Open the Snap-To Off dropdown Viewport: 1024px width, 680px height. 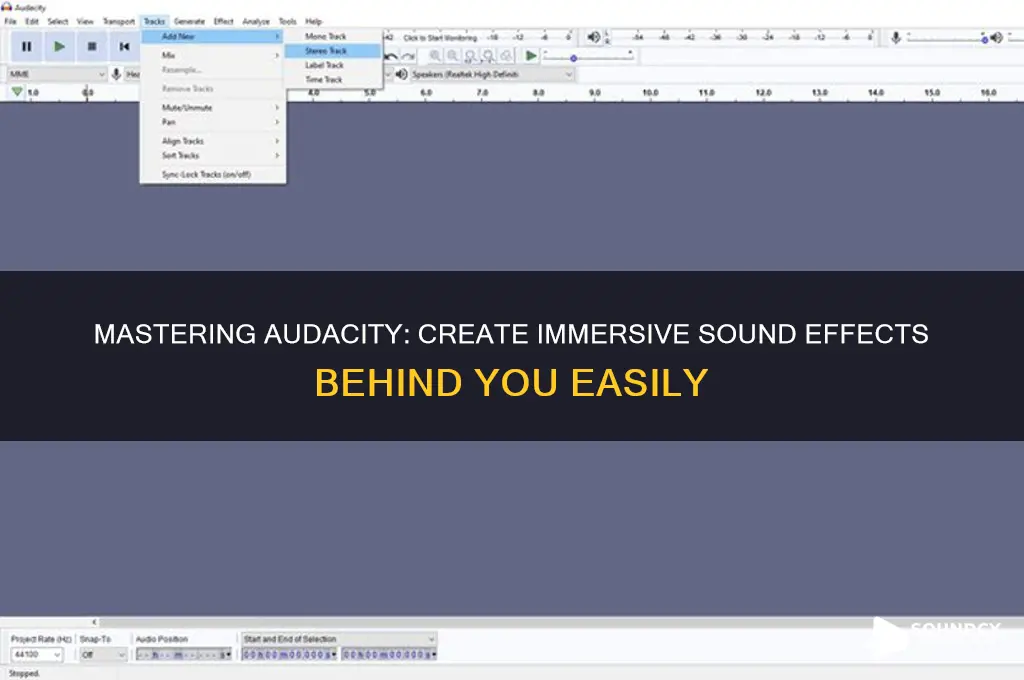[x=103, y=654]
